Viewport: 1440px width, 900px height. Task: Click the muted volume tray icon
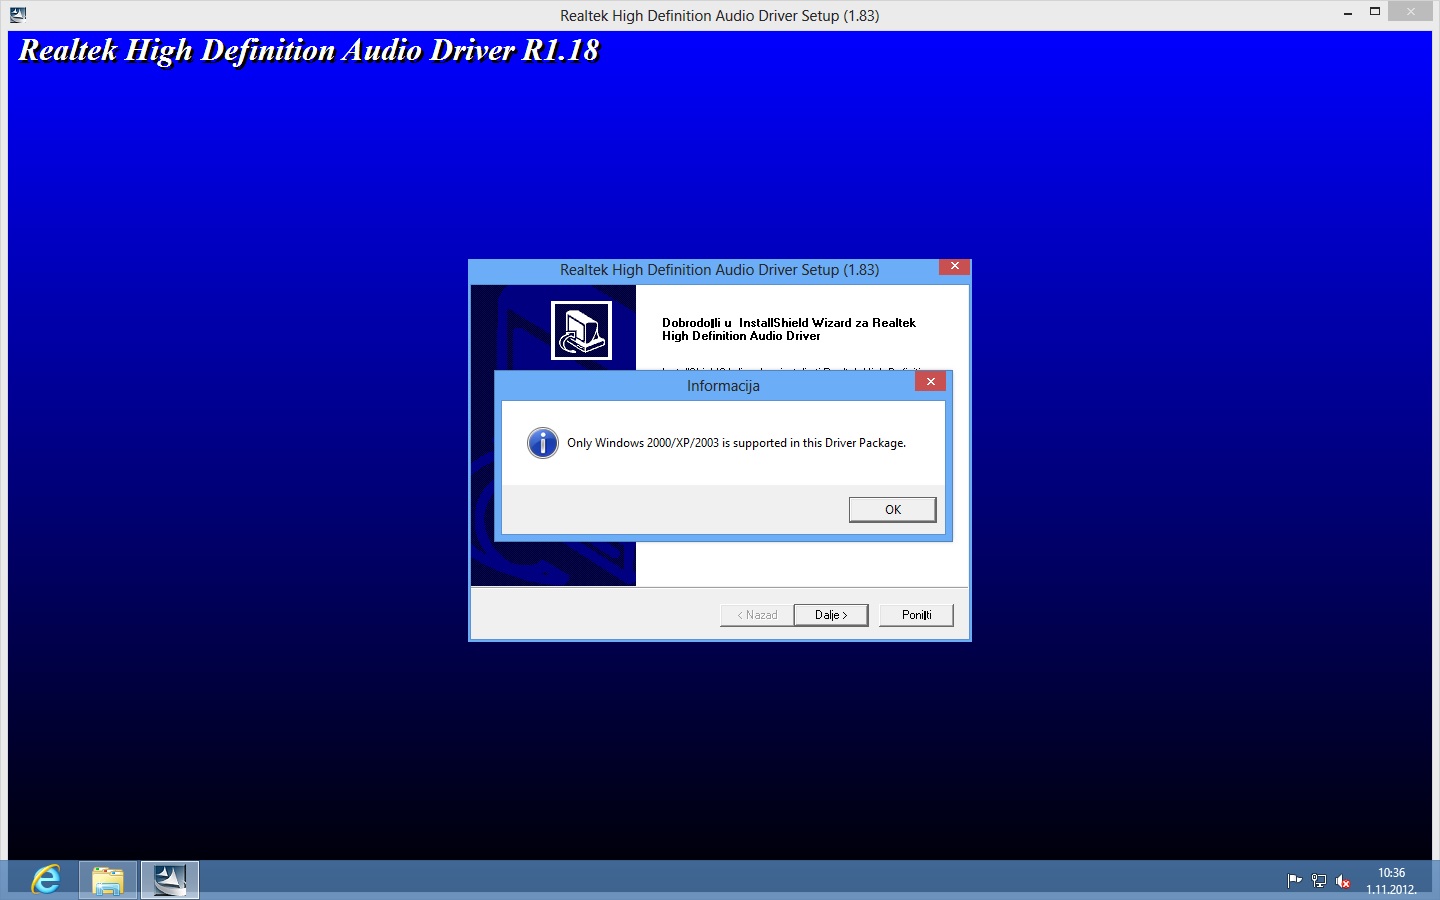[1343, 881]
